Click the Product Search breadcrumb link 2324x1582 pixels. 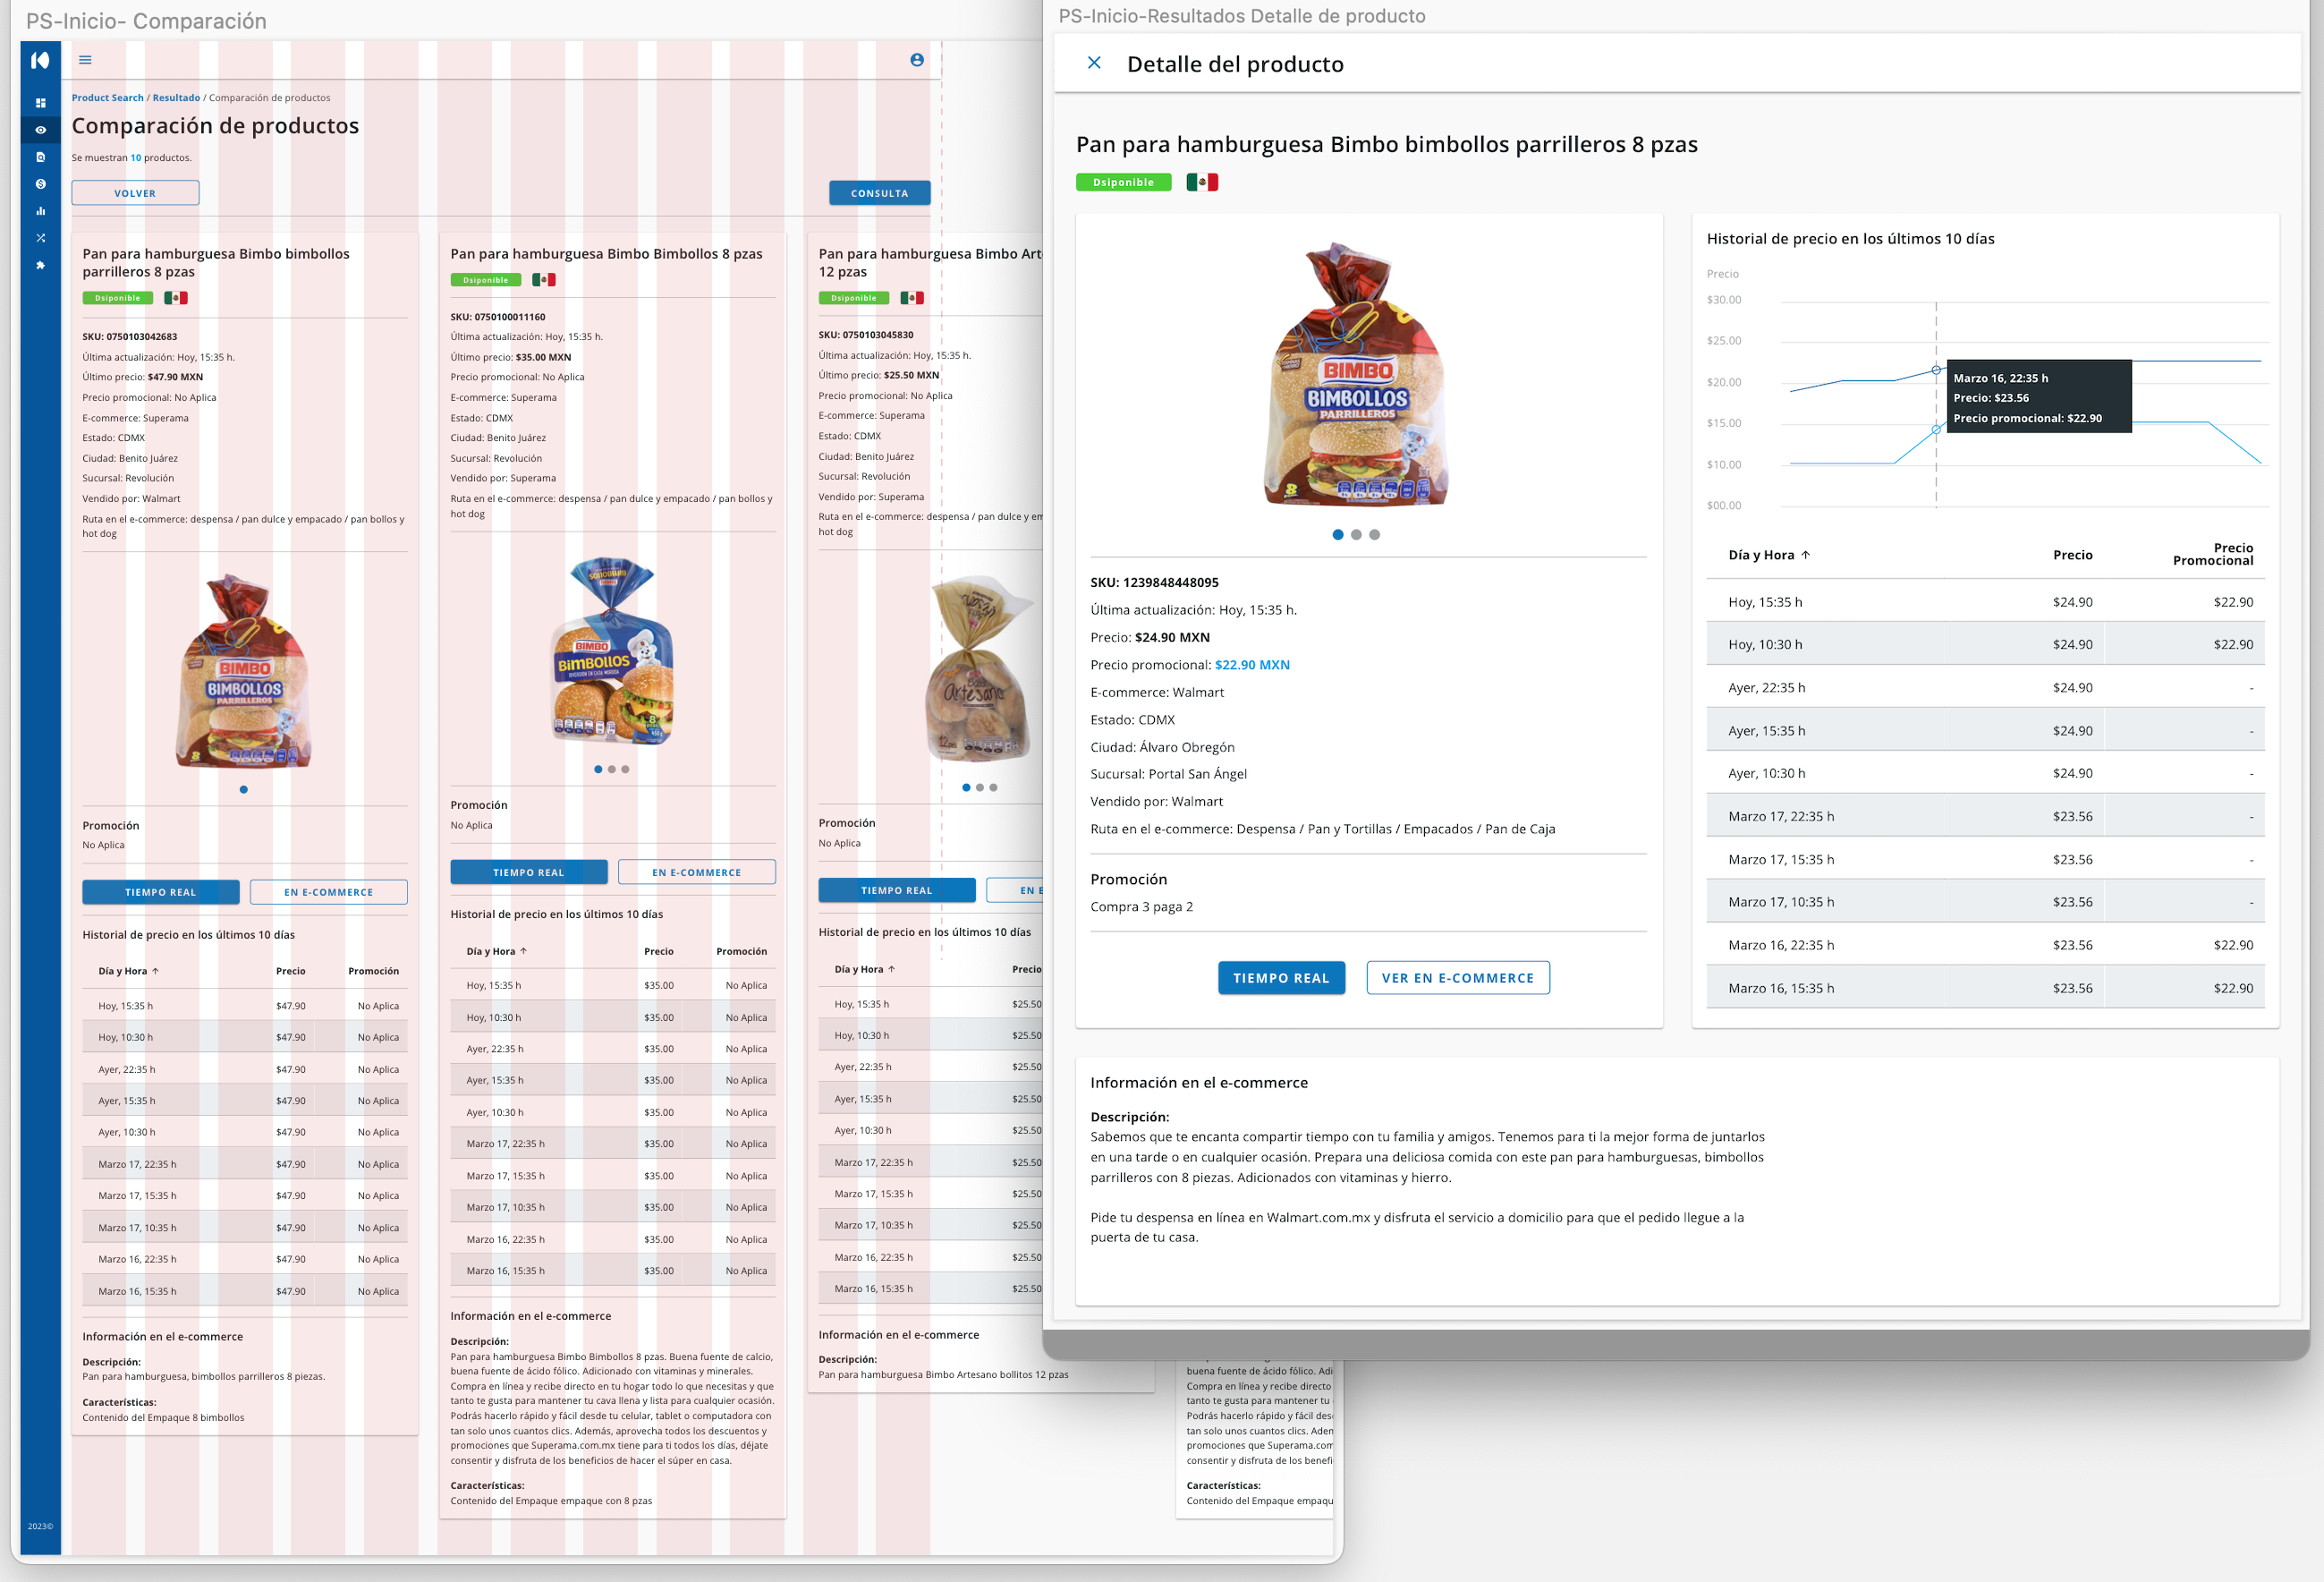click(108, 98)
